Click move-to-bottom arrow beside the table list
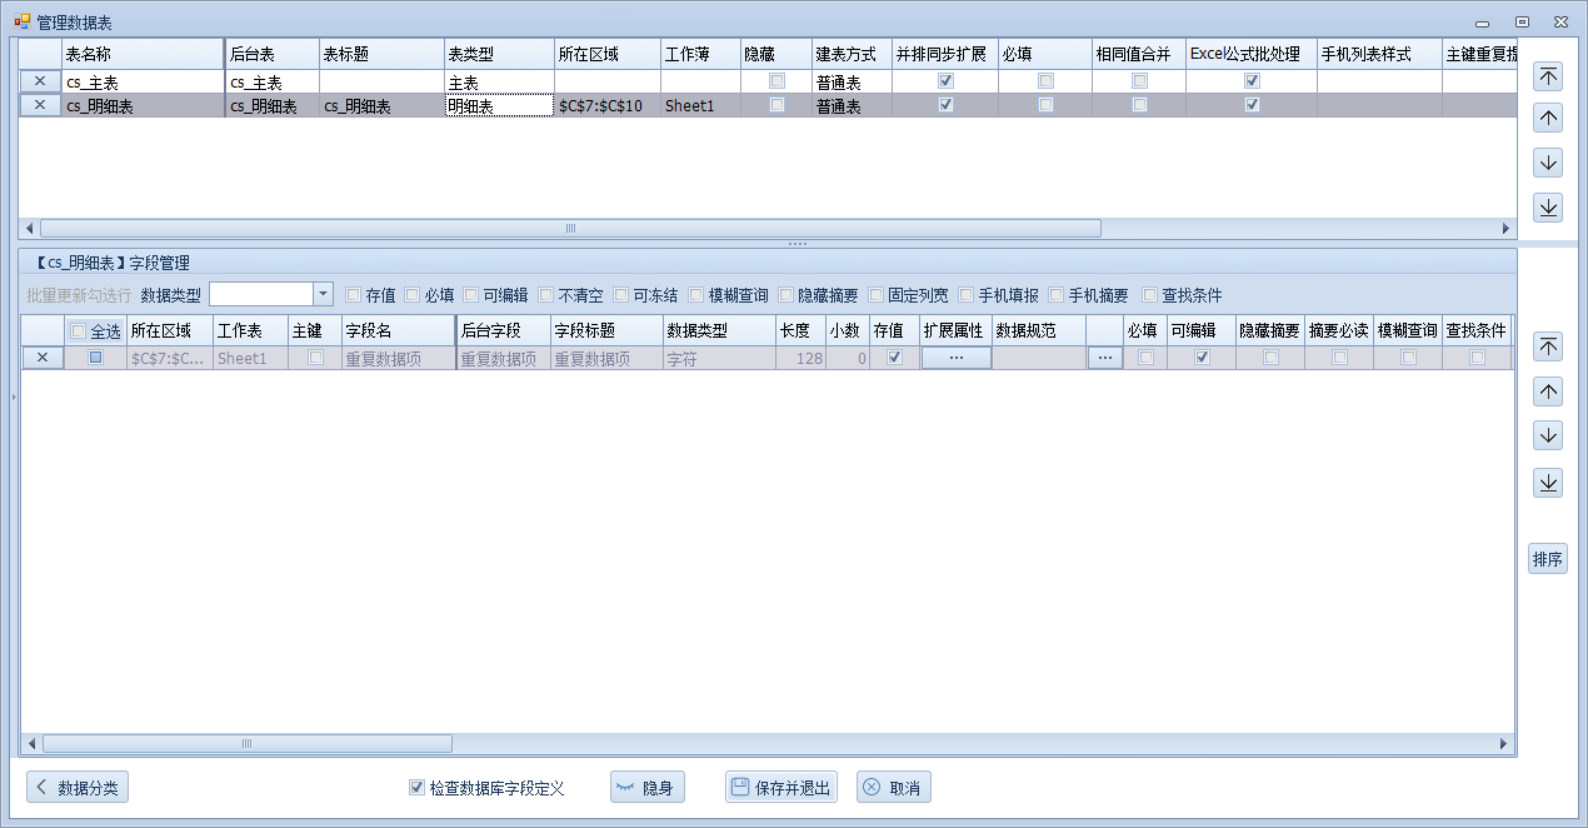The width and height of the screenshot is (1588, 828). (x=1548, y=207)
